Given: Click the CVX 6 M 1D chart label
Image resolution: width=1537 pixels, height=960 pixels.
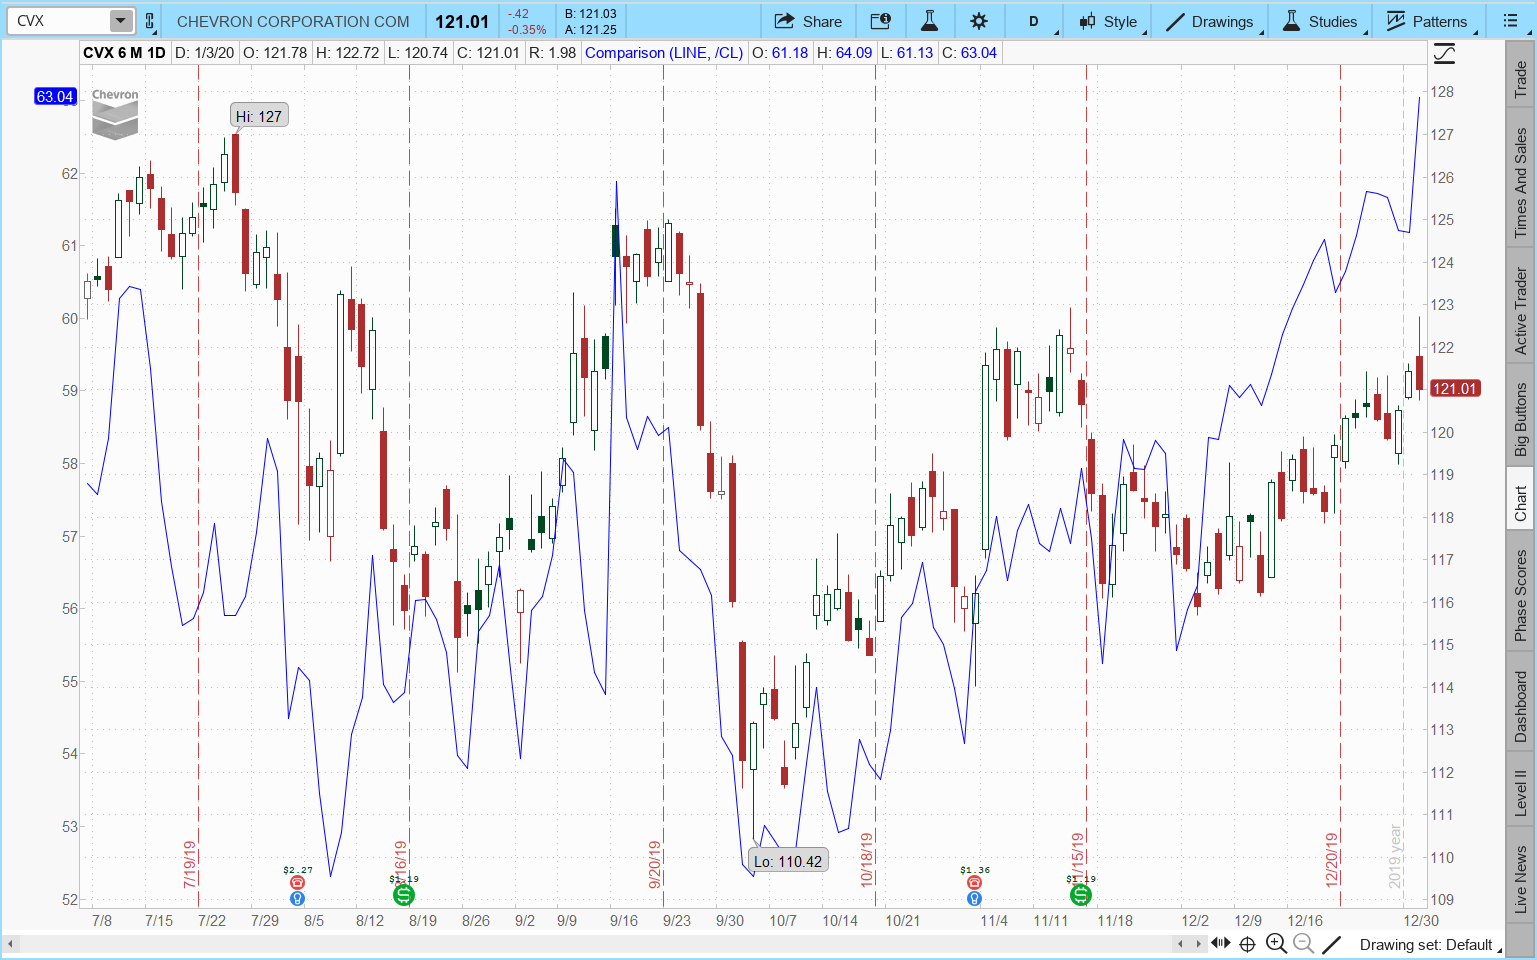Looking at the screenshot, I should [x=124, y=53].
